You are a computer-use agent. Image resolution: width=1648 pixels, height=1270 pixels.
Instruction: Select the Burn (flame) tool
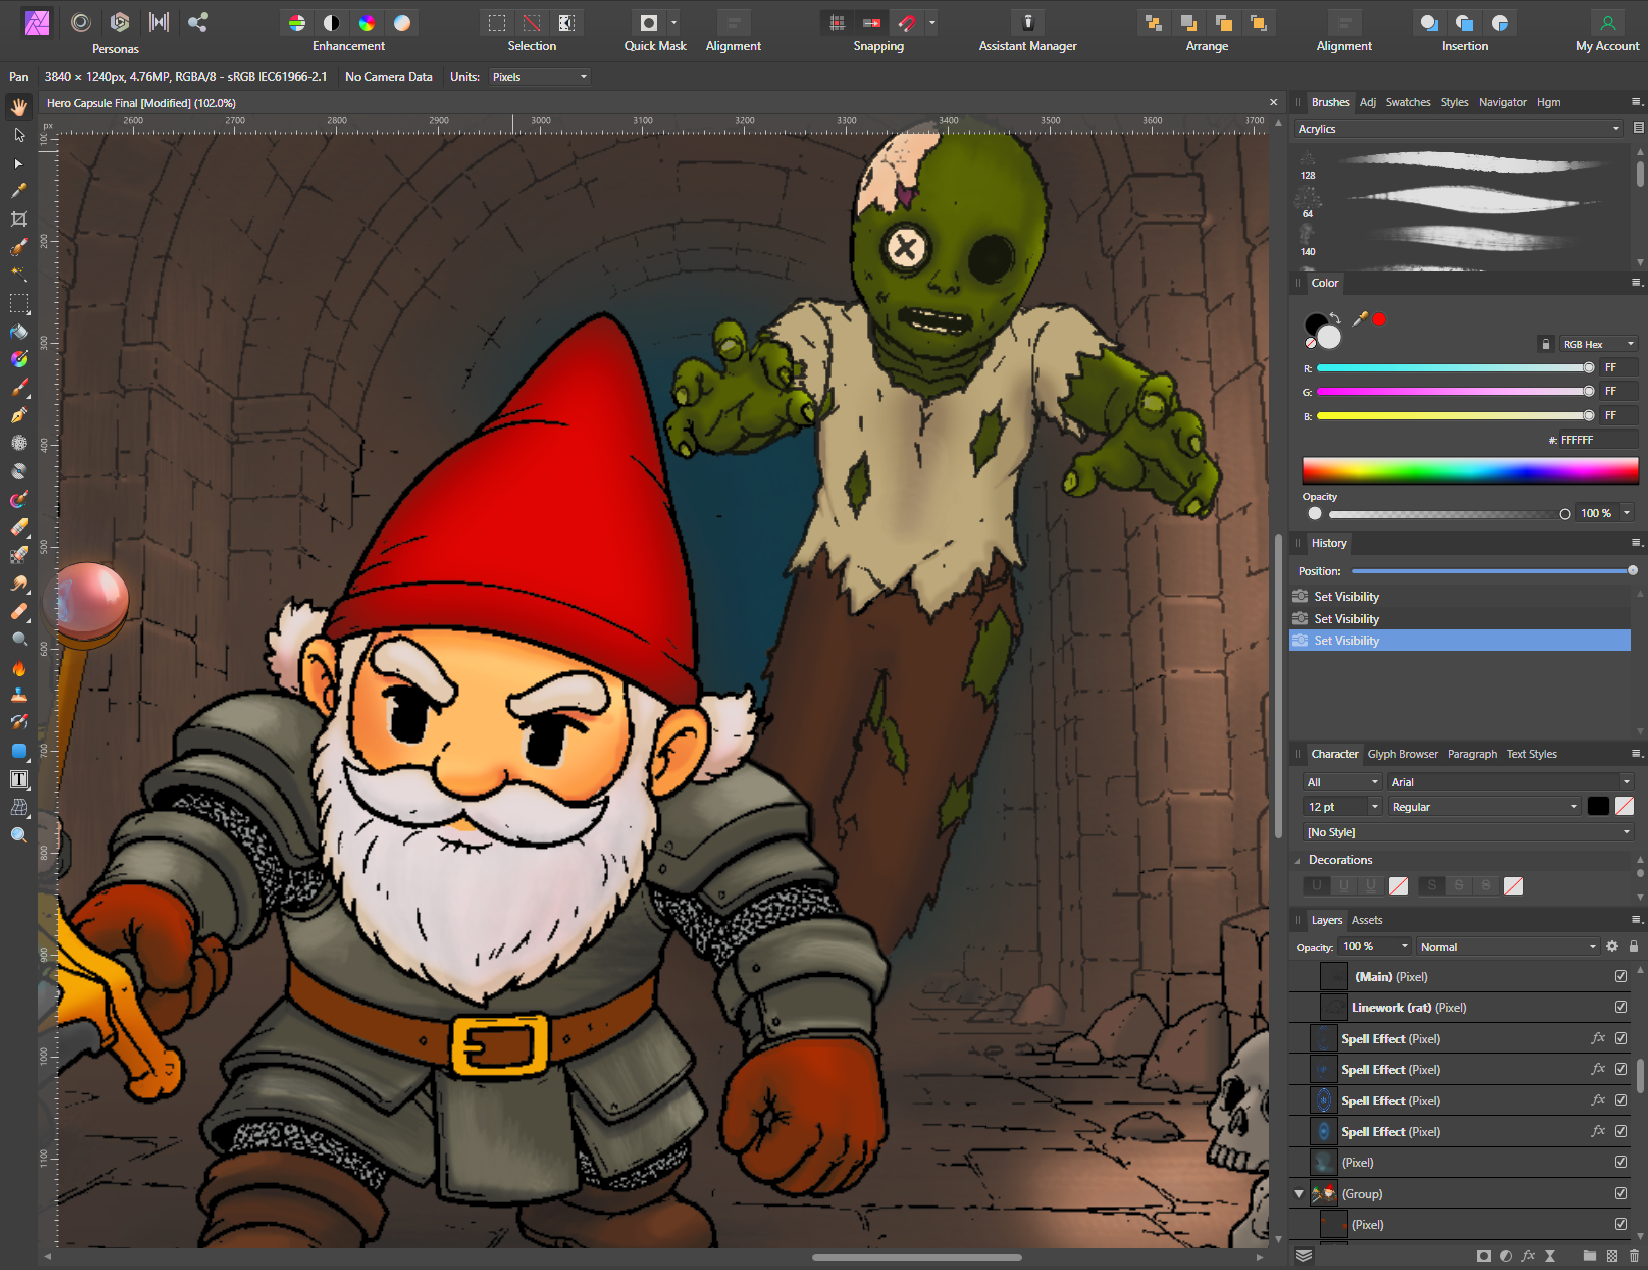coord(18,667)
